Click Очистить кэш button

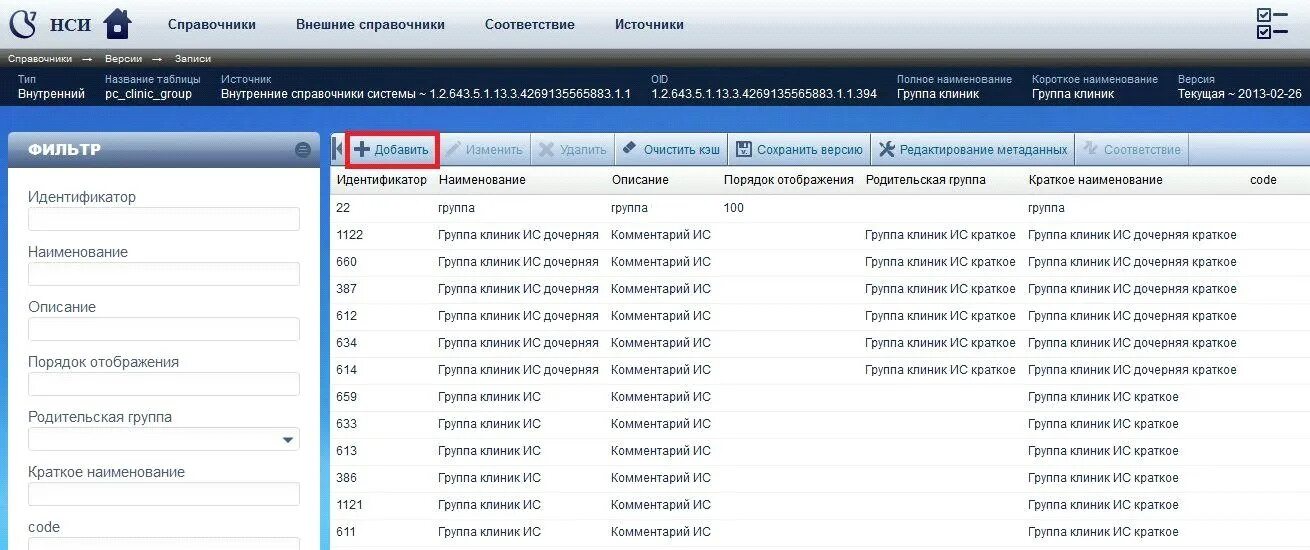(671, 150)
